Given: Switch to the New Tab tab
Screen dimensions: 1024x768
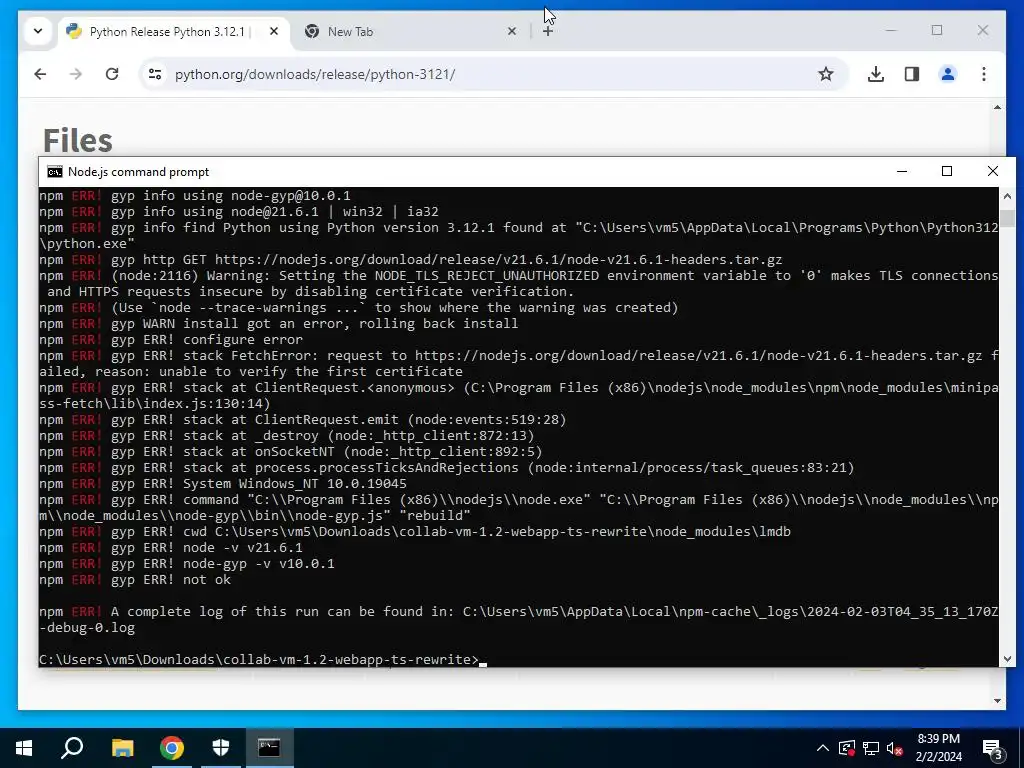Looking at the screenshot, I should pyautogui.click(x=410, y=32).
